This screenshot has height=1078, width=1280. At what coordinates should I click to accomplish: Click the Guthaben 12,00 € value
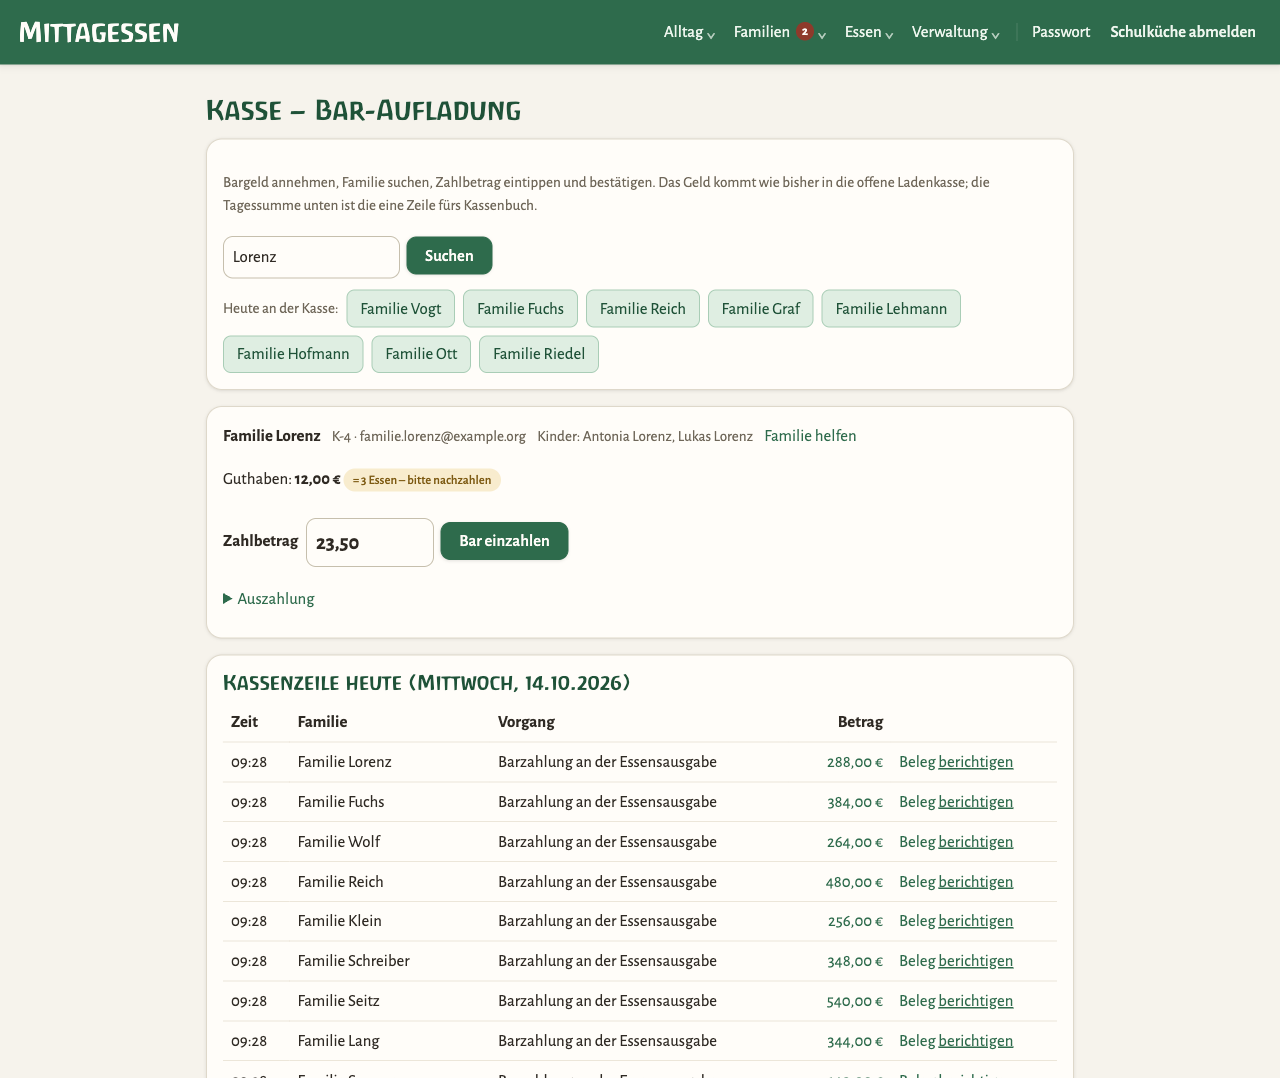(x=317, y=480)
